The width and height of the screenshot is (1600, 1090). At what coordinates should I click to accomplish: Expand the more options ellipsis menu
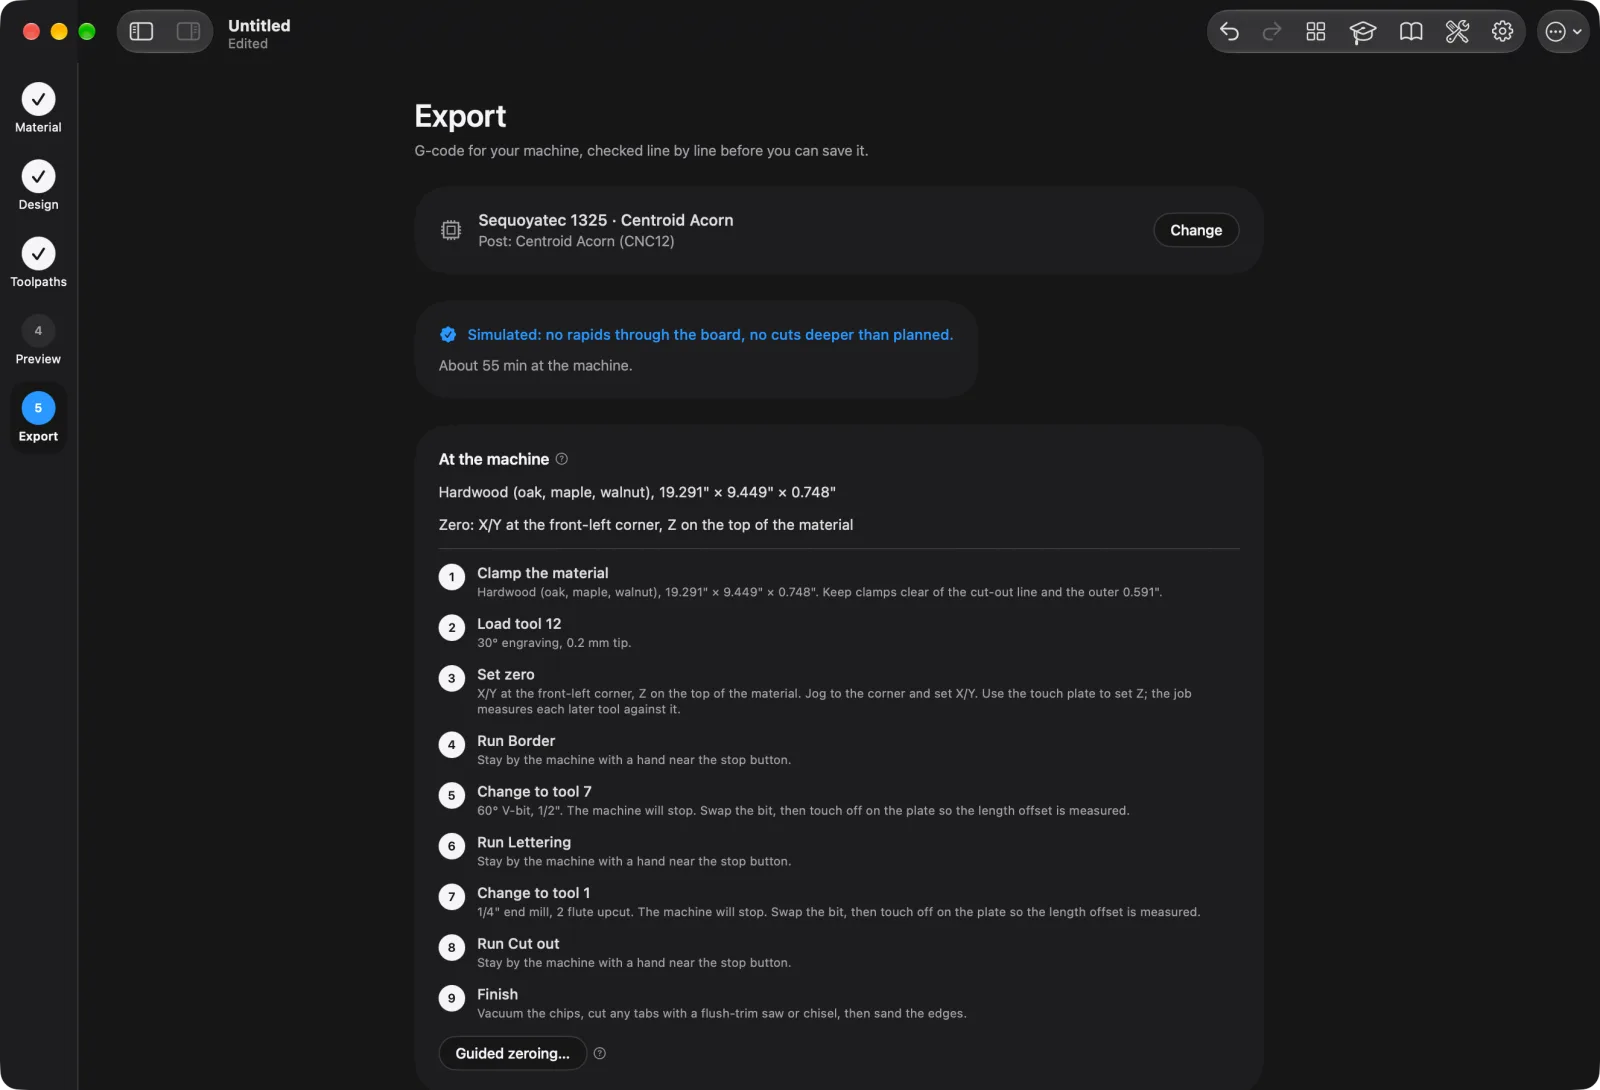[1563, 32]
